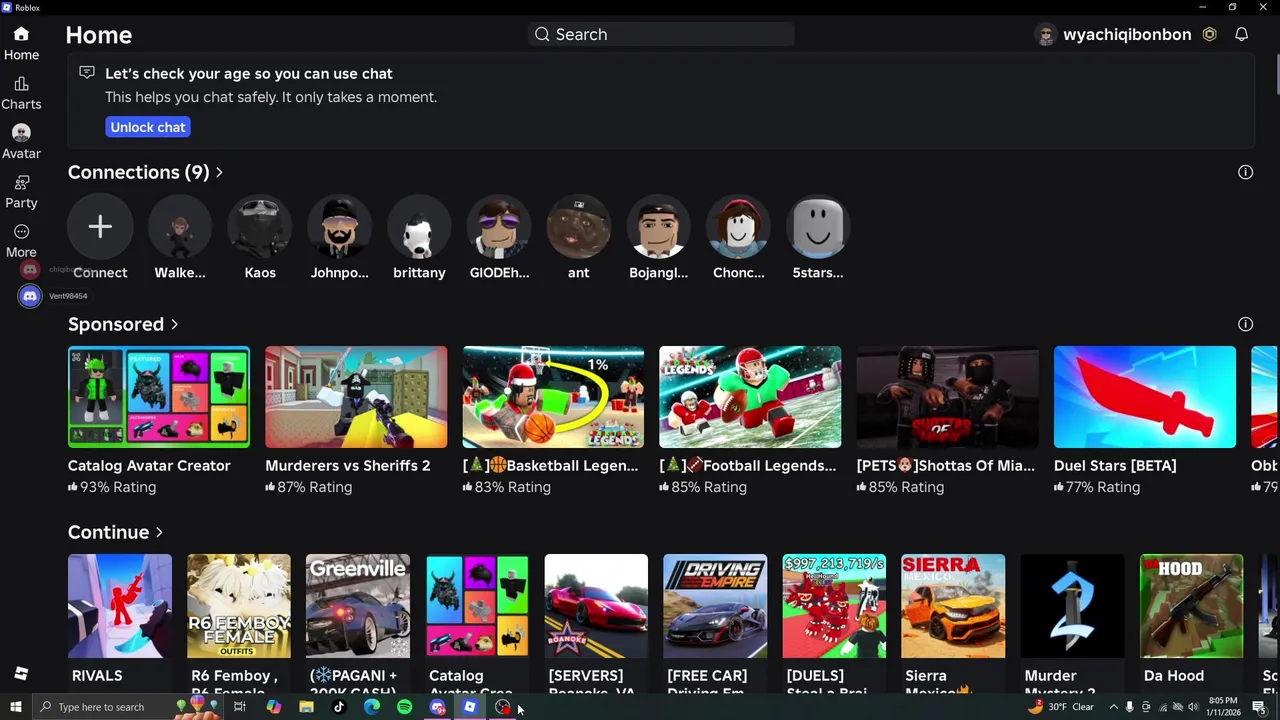Viewport: 1280px width, 720px height.
Task: Open the Duel Stars knife thumbnail
Action: coord(1145,397)
